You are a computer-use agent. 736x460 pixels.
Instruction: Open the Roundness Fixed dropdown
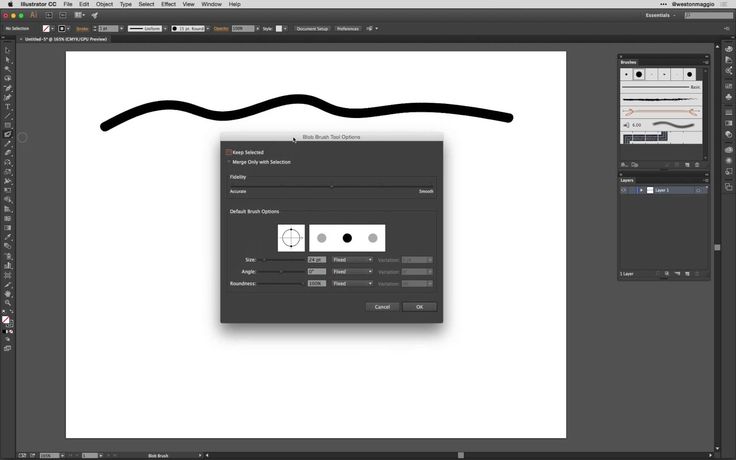click(x=352, y=284)
